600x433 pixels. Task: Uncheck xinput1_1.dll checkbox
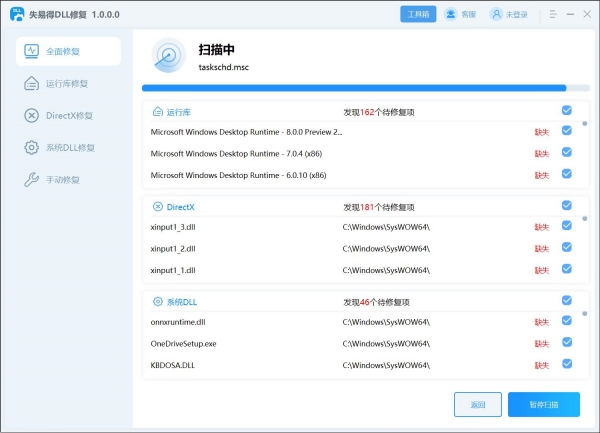click(x=567, y=269)
